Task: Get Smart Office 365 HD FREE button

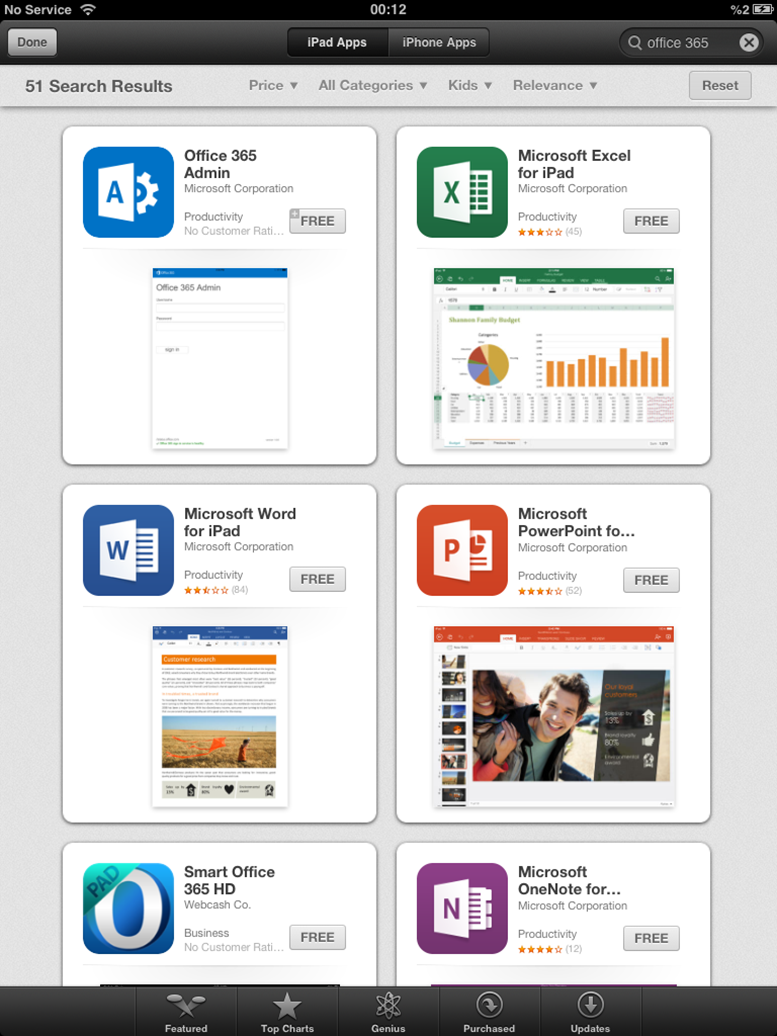Action: tap(317, 937)
